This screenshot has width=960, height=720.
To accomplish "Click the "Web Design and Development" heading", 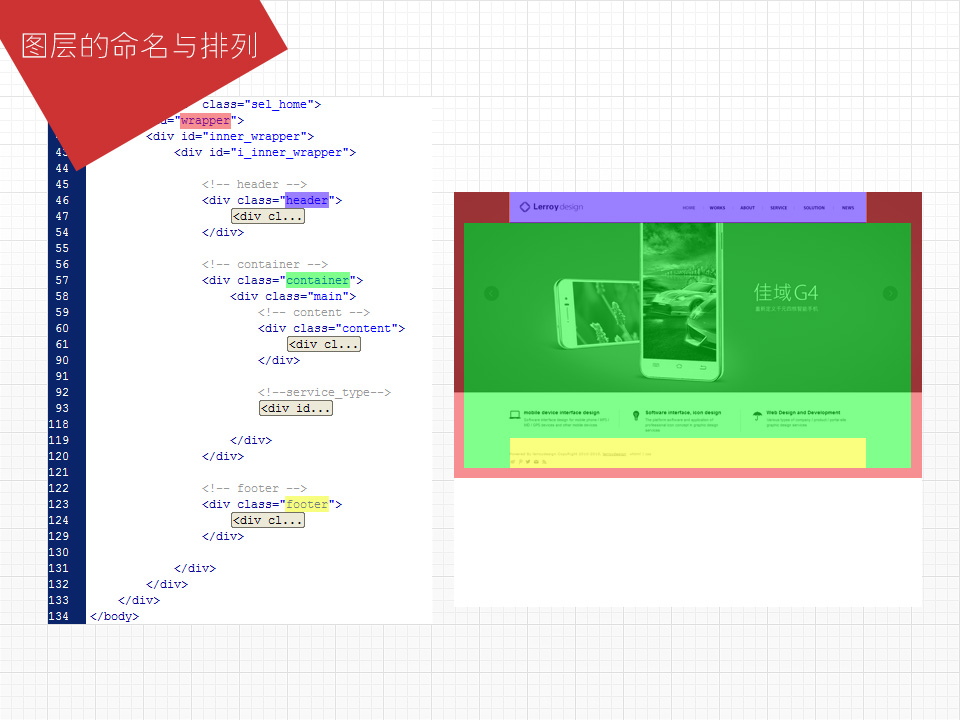I will [803, 413].
